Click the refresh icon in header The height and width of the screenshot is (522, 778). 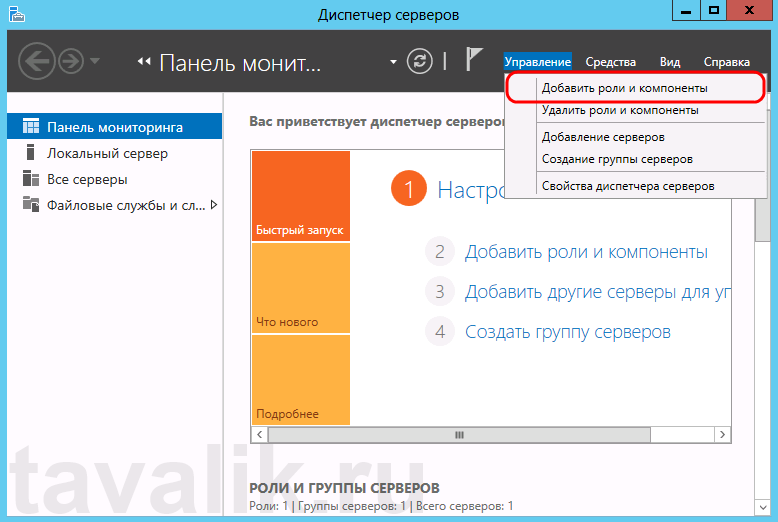pos(420,61)
